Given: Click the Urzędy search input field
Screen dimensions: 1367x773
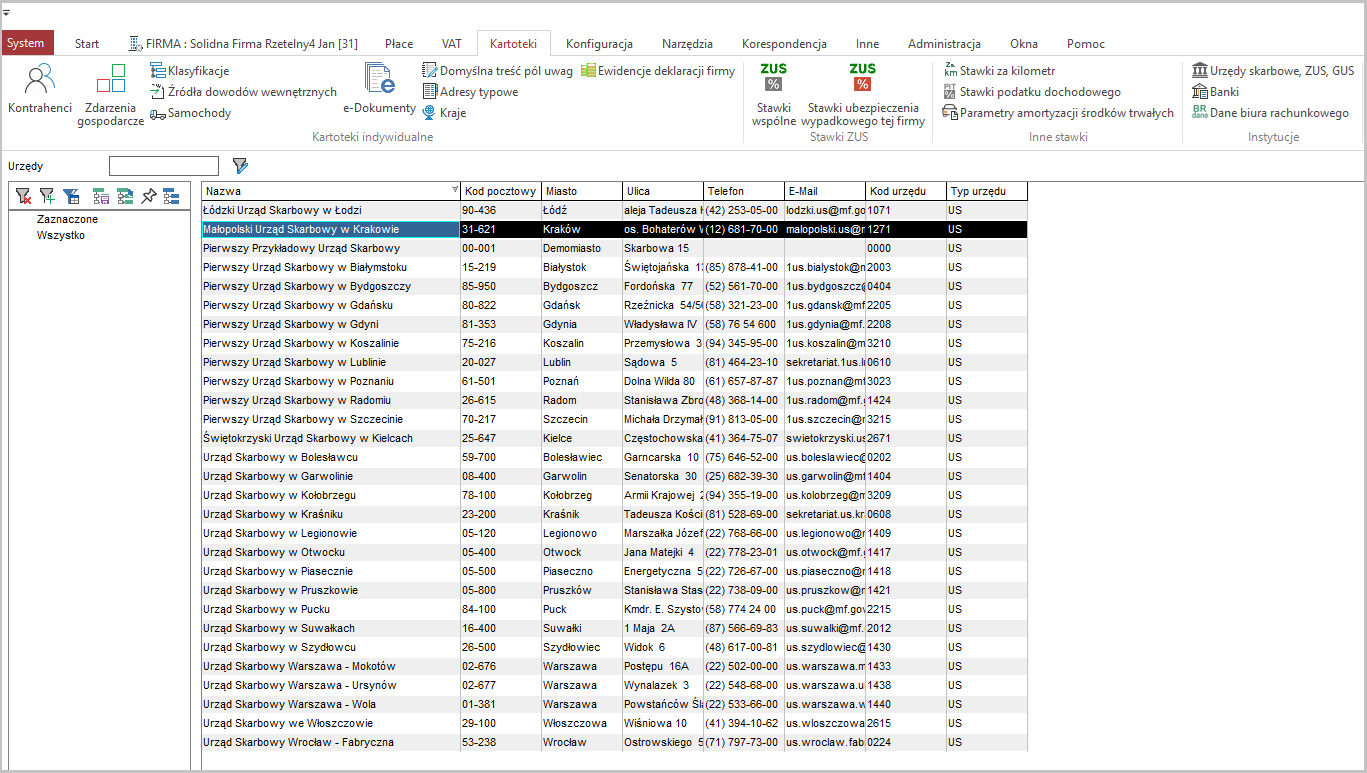Looking at the screenshot, I should coord(164,166).
